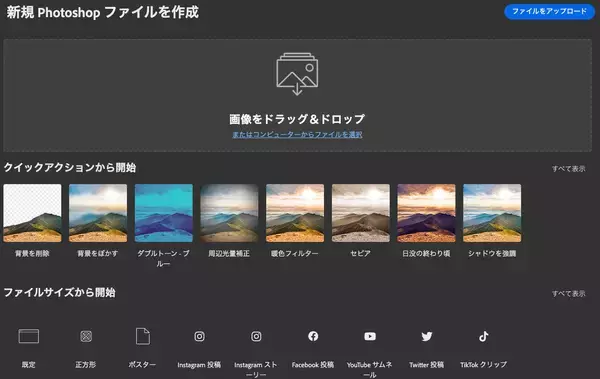Select the 周辺光量補正 thumbnail
600x379 pixels.
click(229, 213)
